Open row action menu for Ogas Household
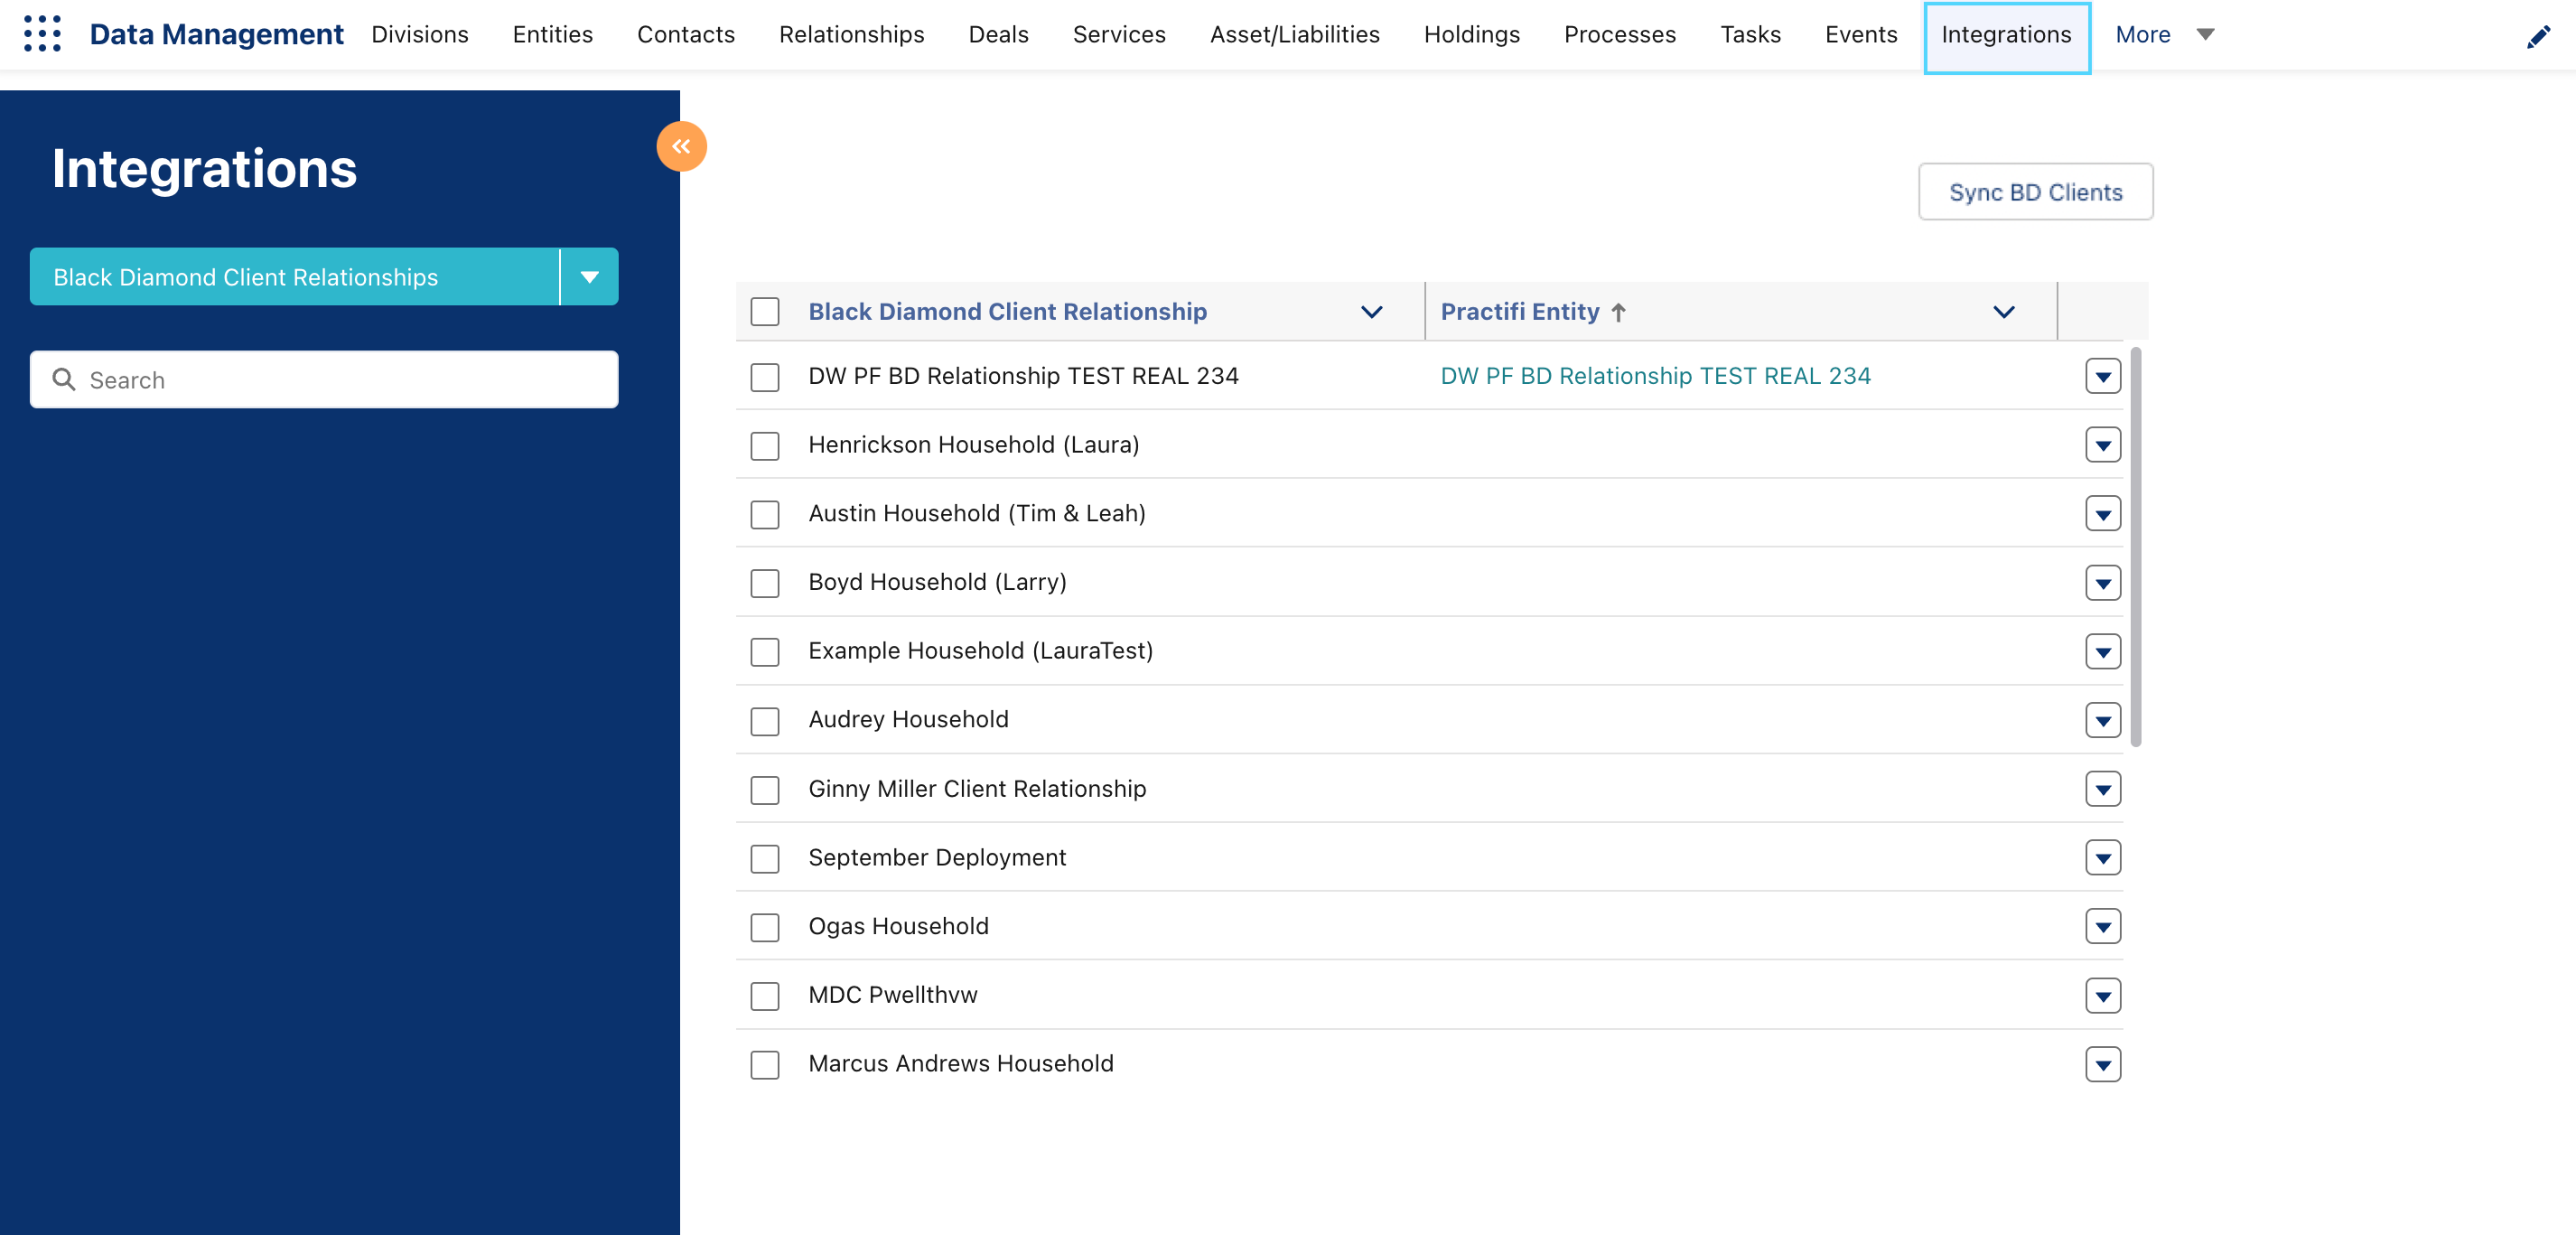This screenshot has height=1235, width=2576. click(2102, 927)
